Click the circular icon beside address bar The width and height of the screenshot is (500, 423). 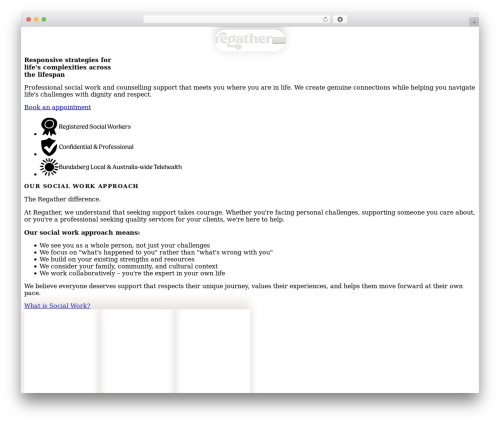point(340,19)
